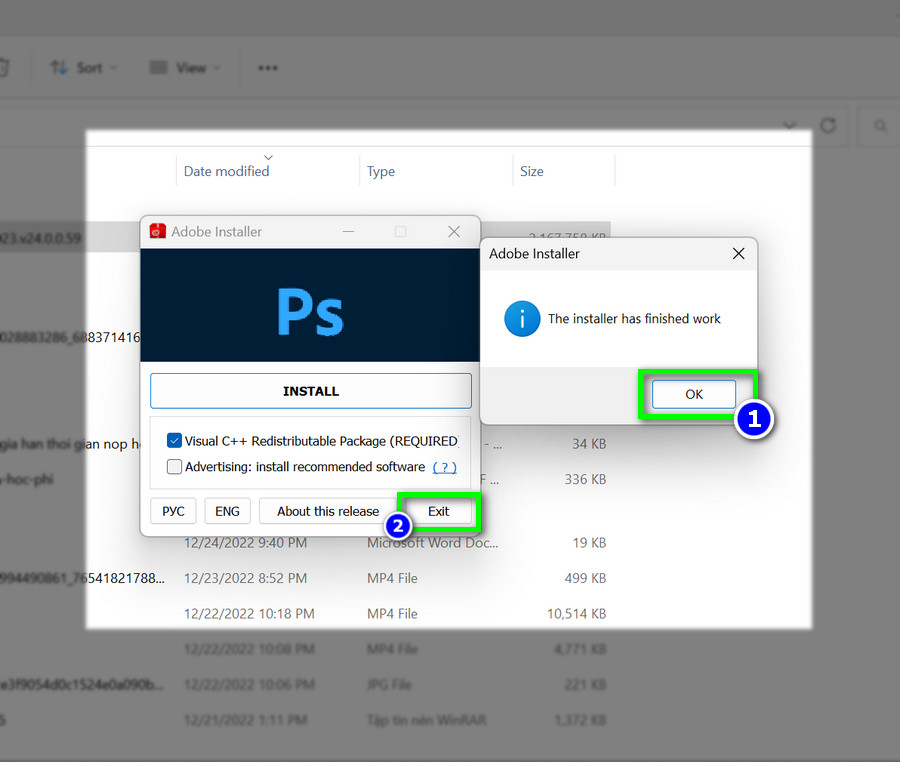Open the (?) advertising help link
This screenshot has width=900, height=762.
(x=444, y=467)
